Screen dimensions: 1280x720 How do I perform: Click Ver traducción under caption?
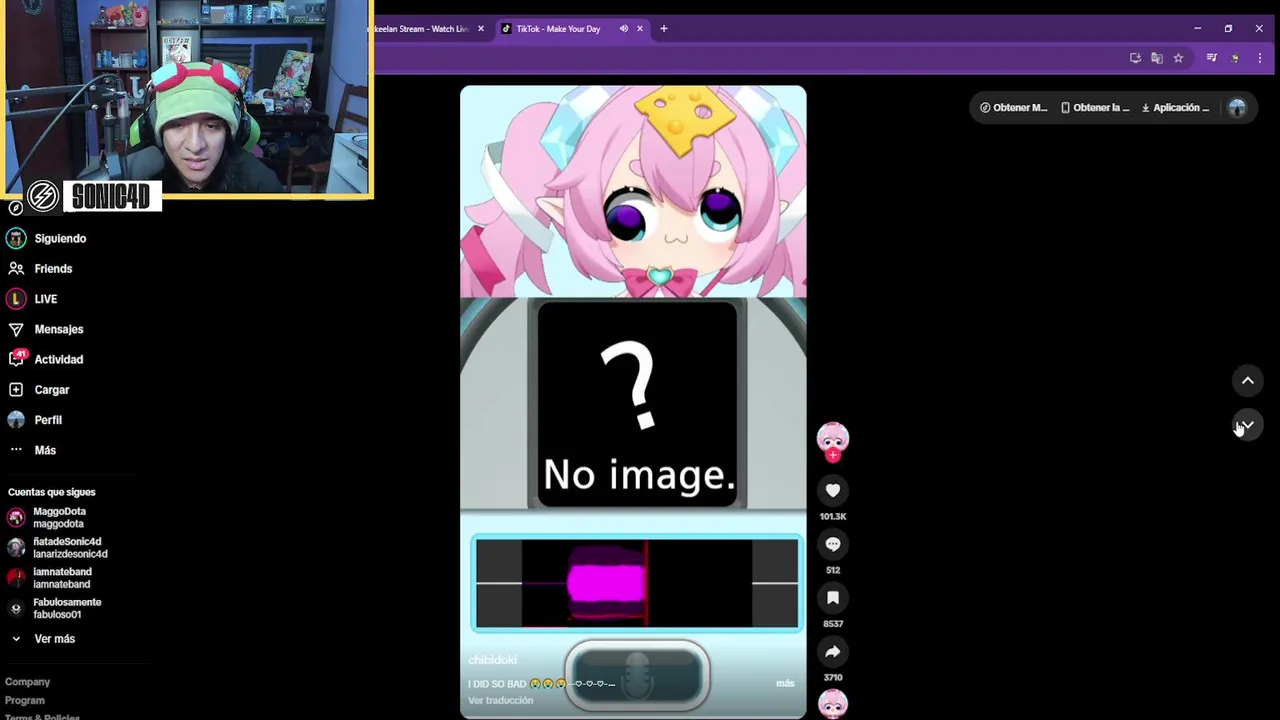pos(500,700)
